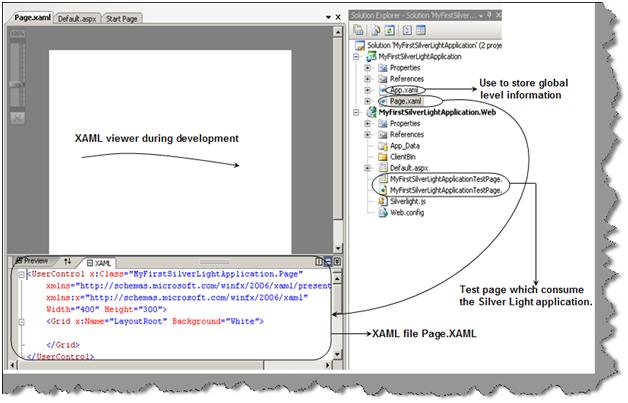
Task: Click the designer pane scroll down arrow
Action: [338, 249]
